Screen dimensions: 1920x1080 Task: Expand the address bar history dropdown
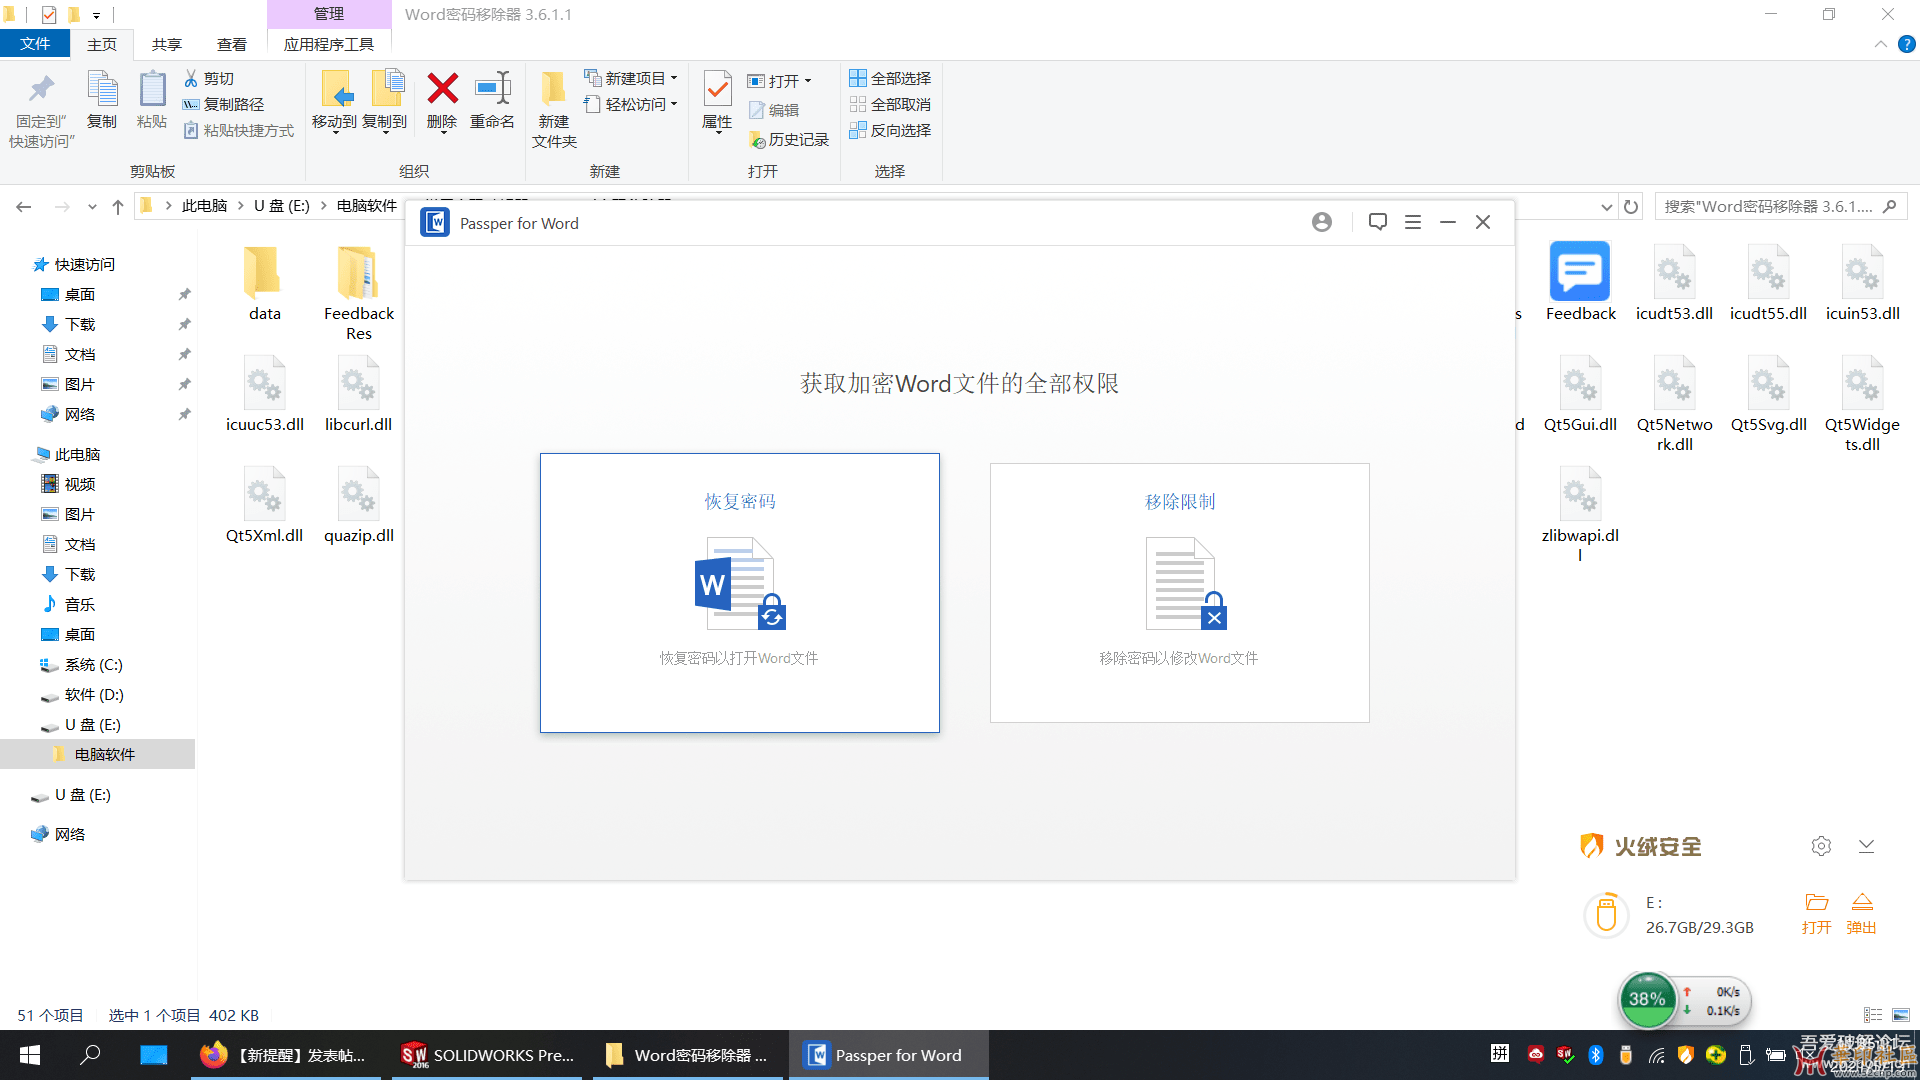coord(1607,207)
